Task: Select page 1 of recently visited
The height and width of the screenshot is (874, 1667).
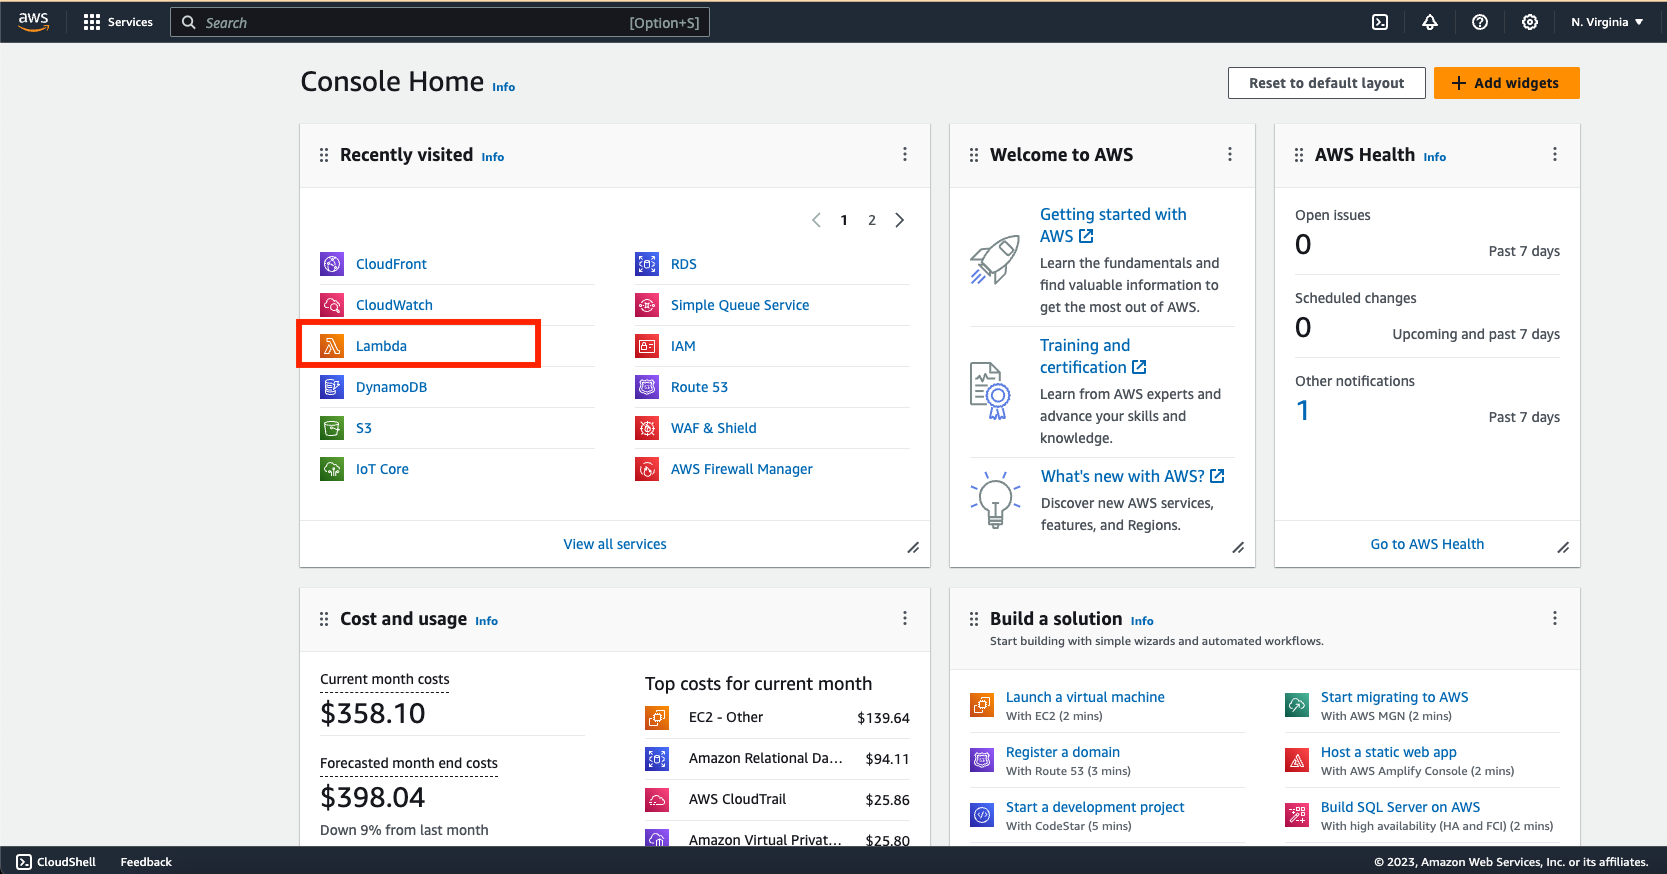Action: tap(844, 220)
